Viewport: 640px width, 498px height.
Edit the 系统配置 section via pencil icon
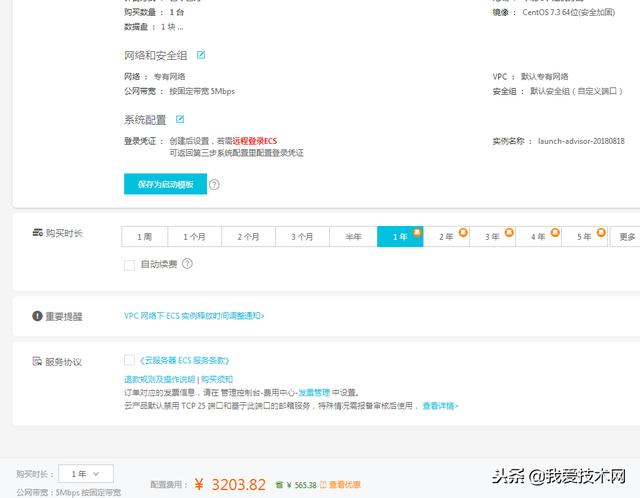pyautogui.click(x=180, y=119)
